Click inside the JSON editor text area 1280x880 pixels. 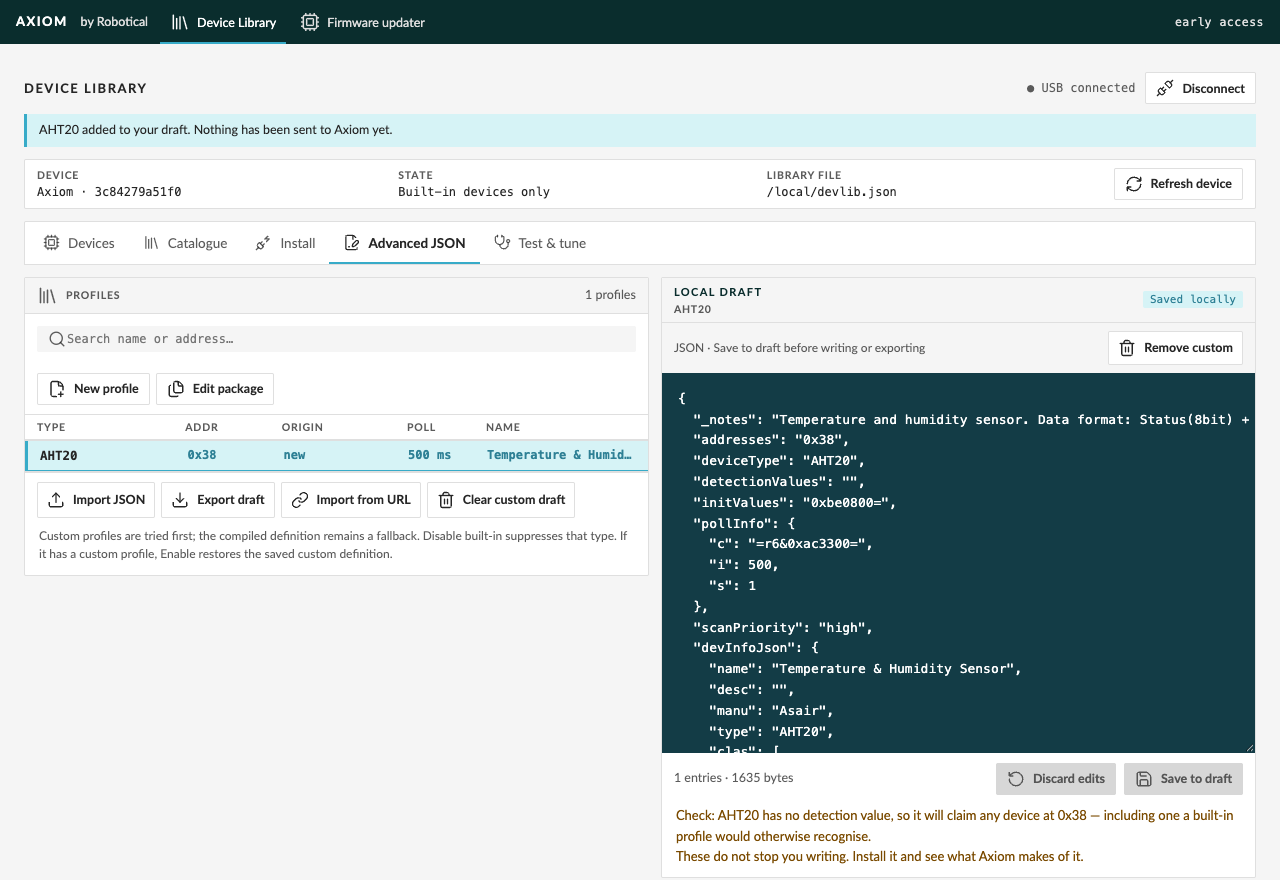pyautogui.click(x=958, y=563)
